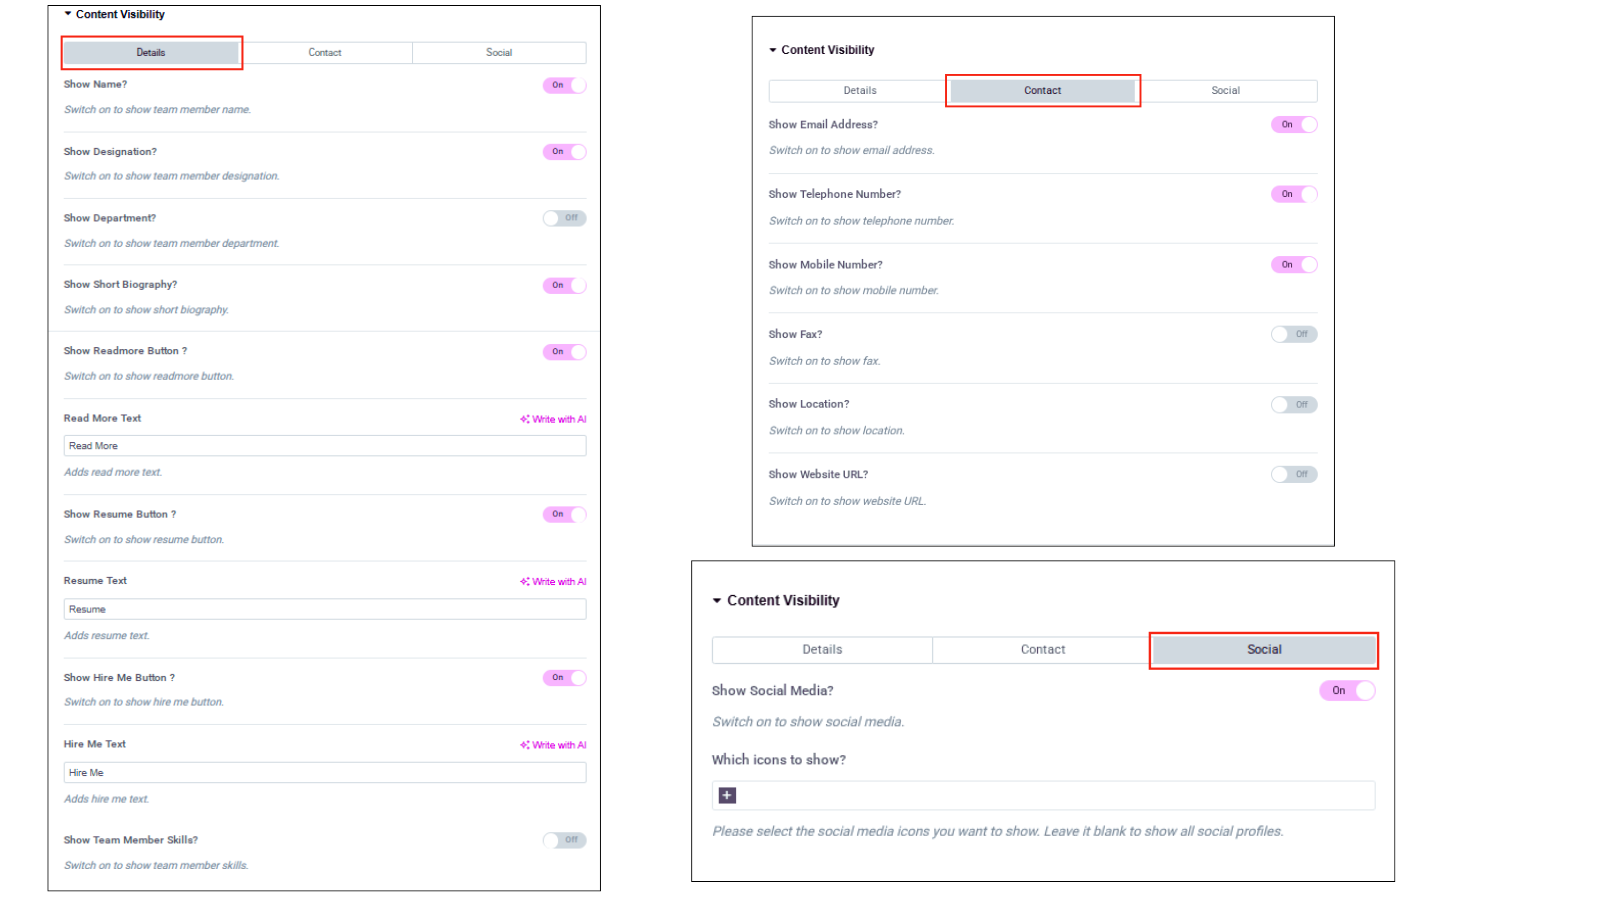Open Details tab in the bottom-right panel
Screen dimensions: 1600x900
coord(822,650)
